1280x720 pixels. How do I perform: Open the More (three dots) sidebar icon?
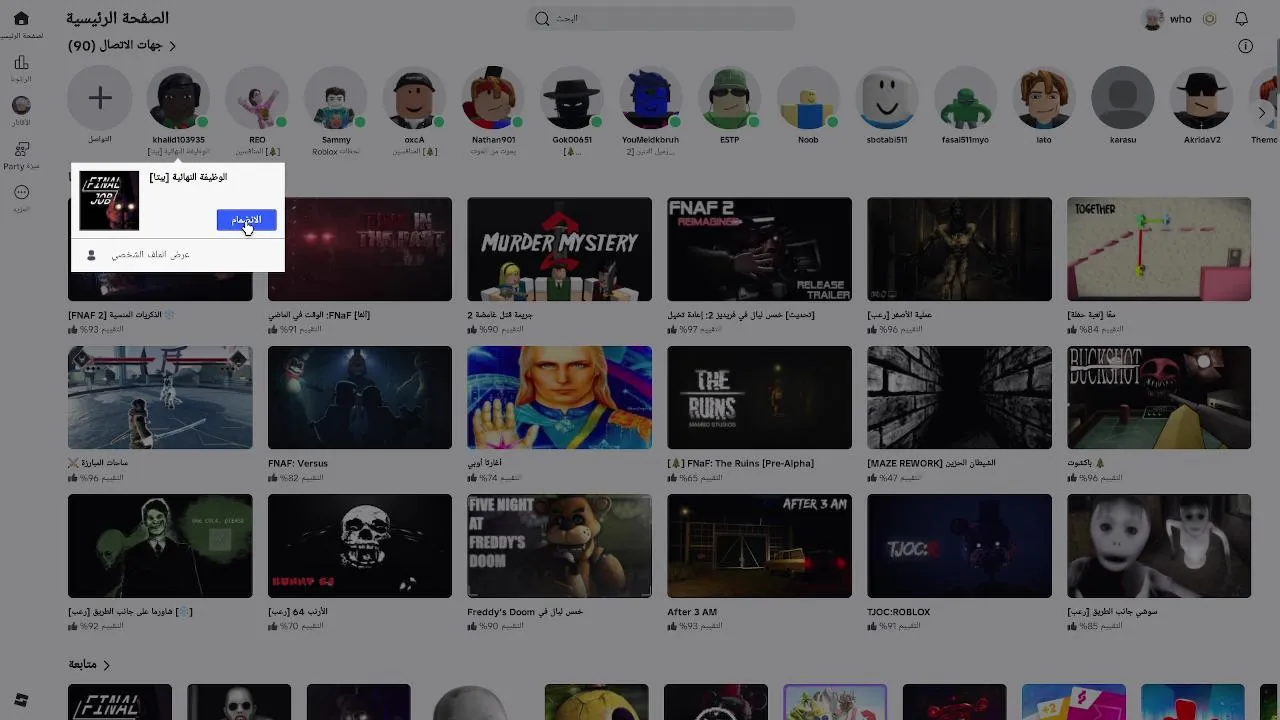[x=21, y=192]
